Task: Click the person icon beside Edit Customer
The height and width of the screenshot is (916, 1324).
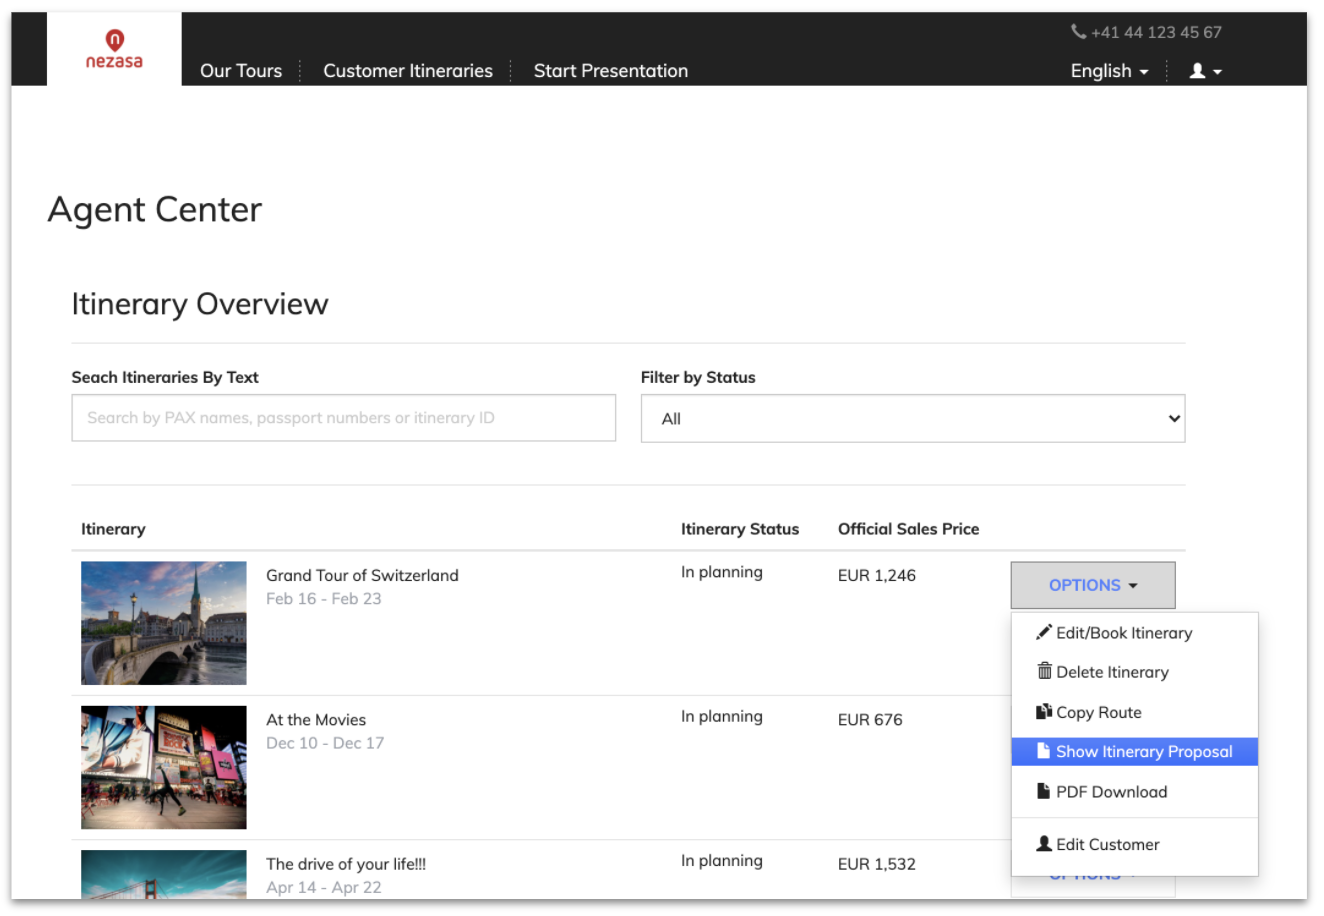Action: click(x=1044, y=844)
